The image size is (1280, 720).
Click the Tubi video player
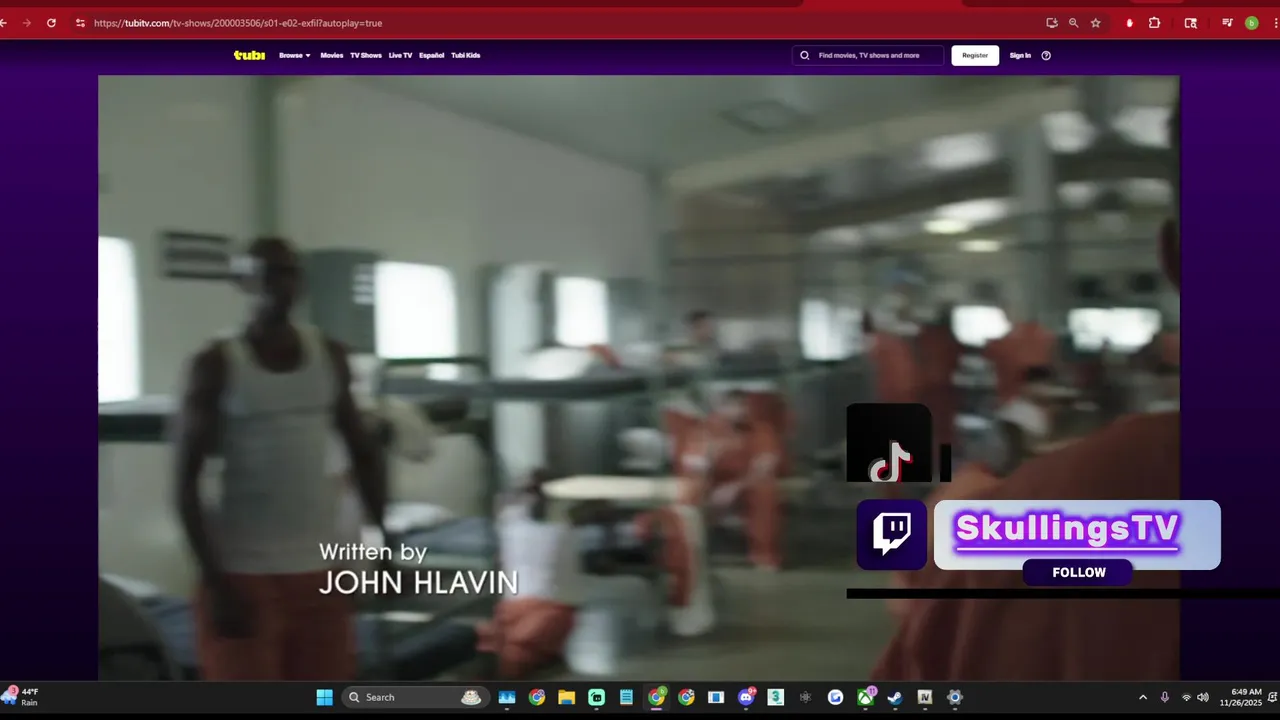tap(638, 377)
